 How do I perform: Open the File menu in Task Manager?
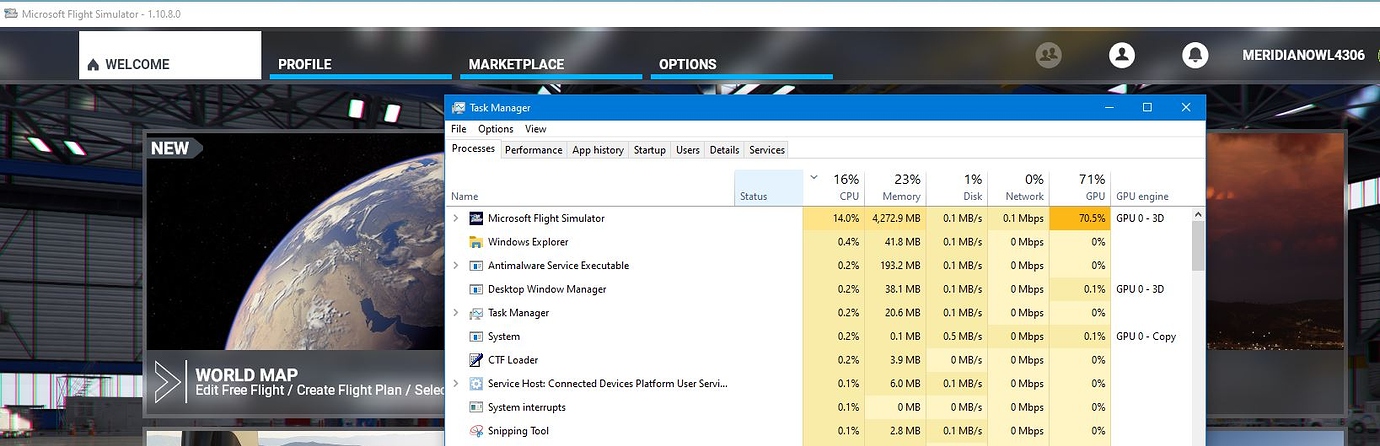pyautogui.click(x=458, y=129)
